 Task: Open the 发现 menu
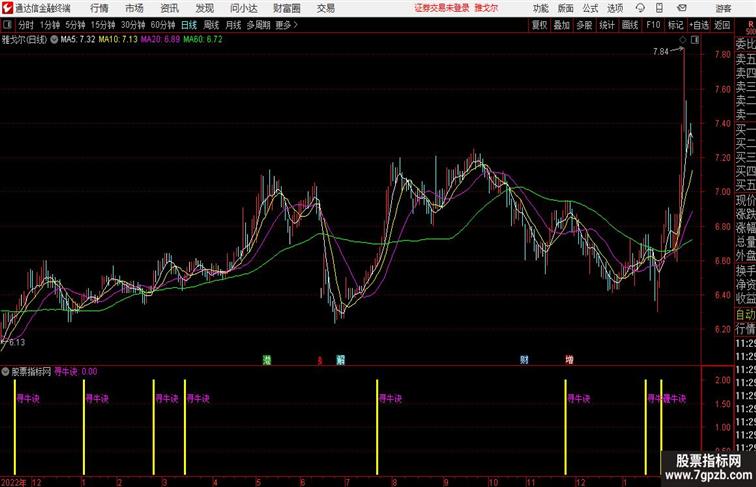coord(204,8)
